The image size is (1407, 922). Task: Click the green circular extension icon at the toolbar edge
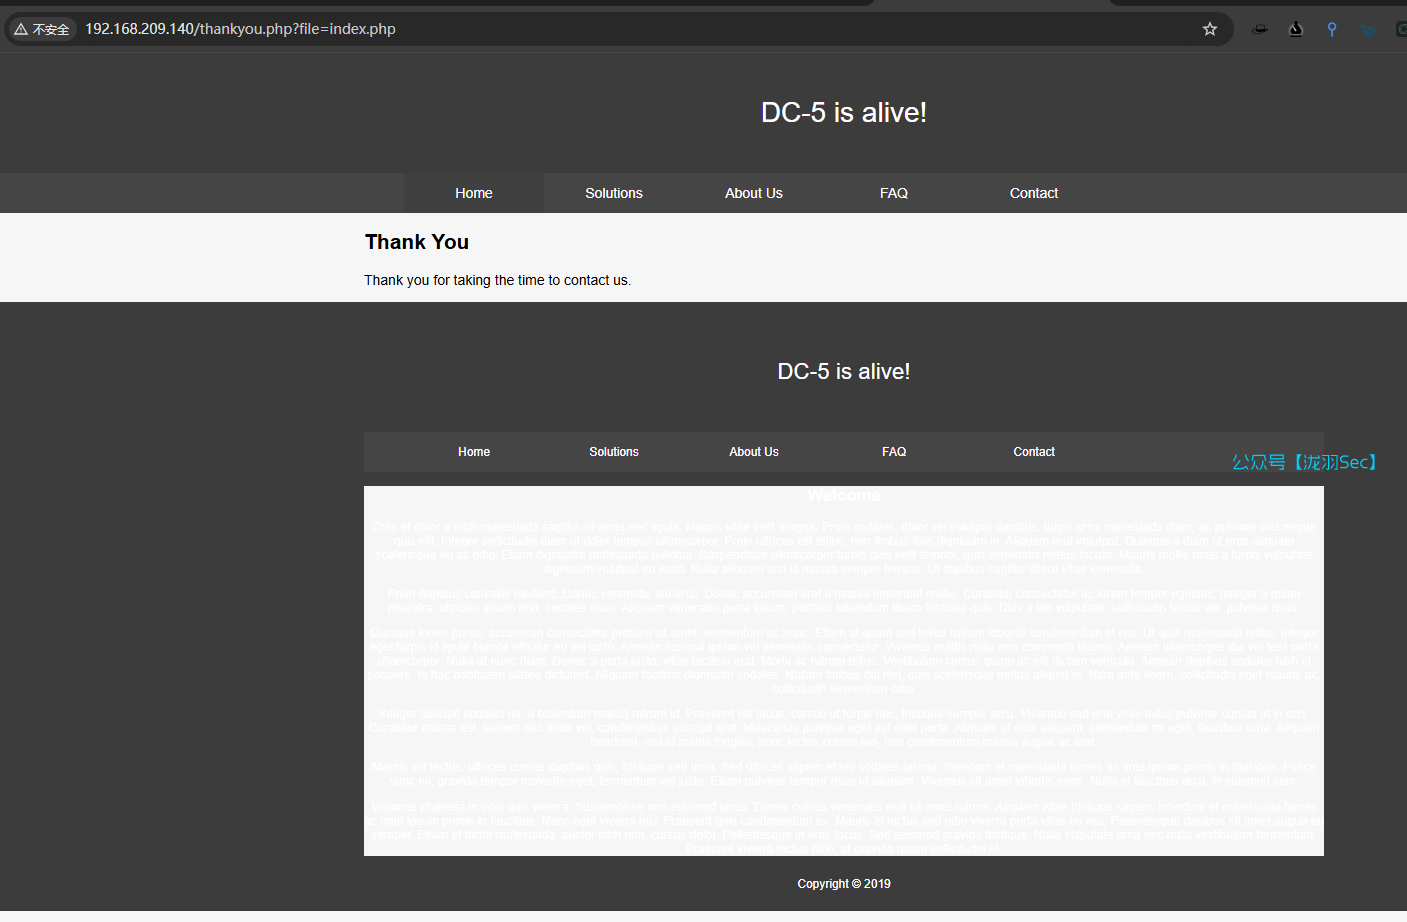coord(1401,29)
